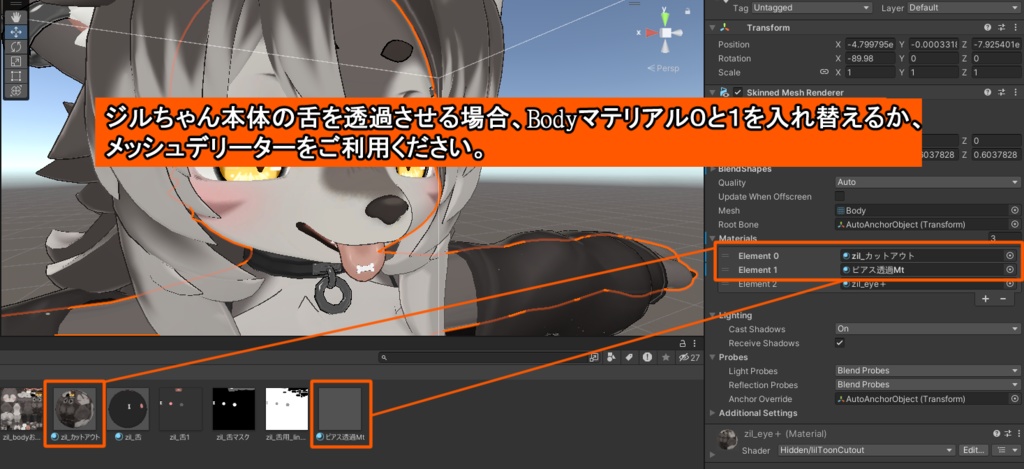Collapse the Transform component foldout
The height and width of the screenshot is (469, 1024).
[x=712, y=27]
